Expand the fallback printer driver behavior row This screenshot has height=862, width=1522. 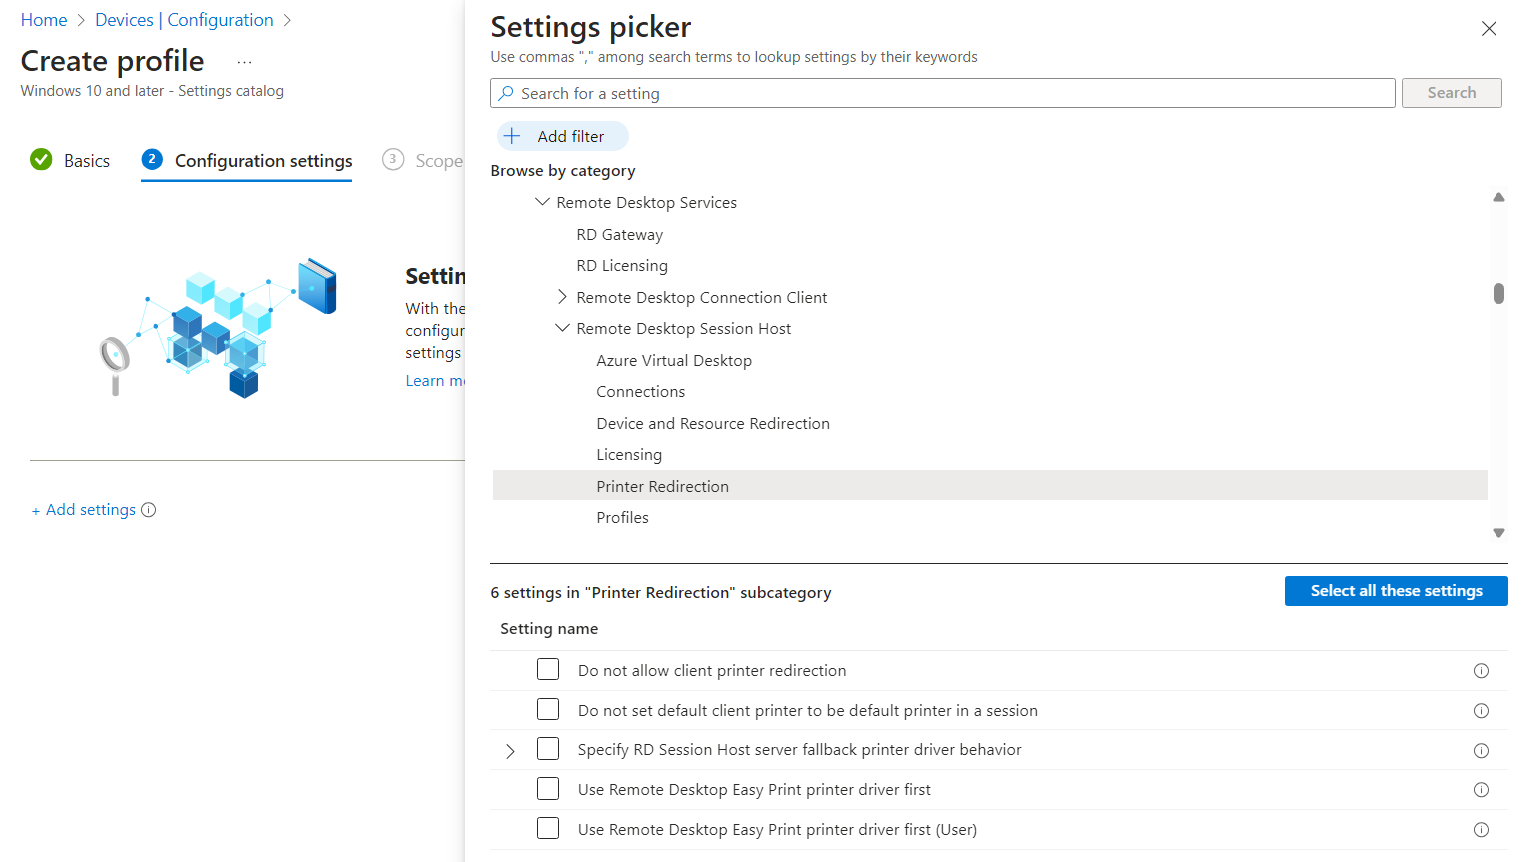[510, 751]
